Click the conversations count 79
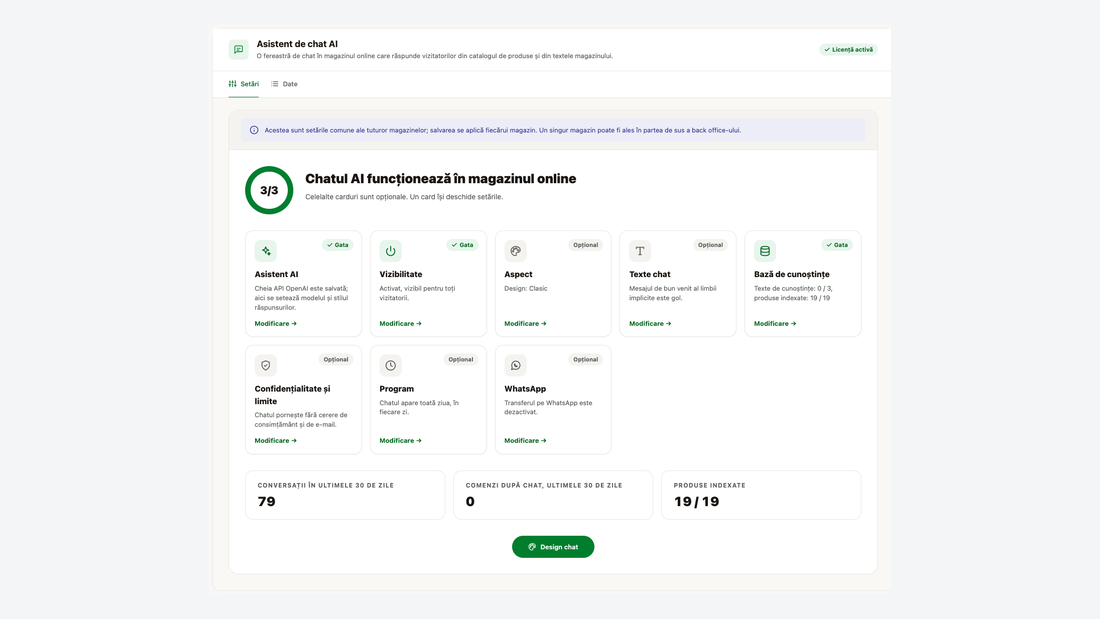Viewport: 1100px width, 619px height. pyautogui.click(x=267, y=502)
